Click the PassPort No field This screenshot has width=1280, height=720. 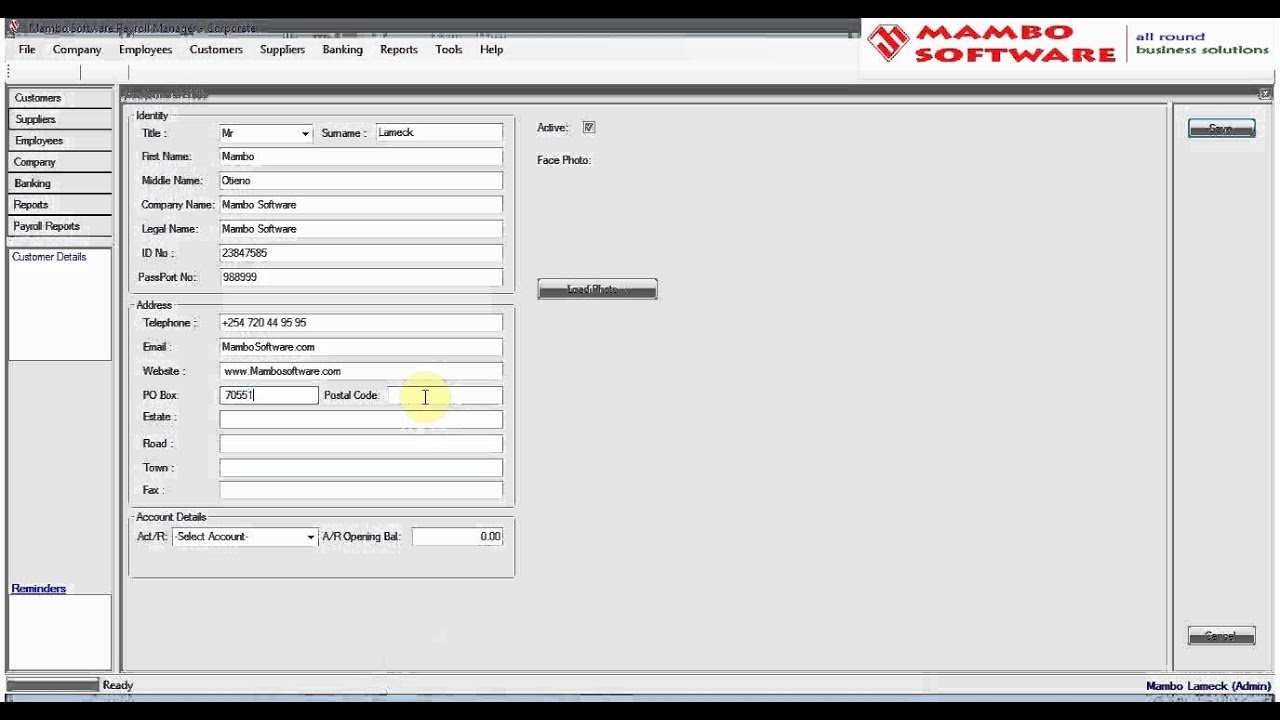[361, 277]
